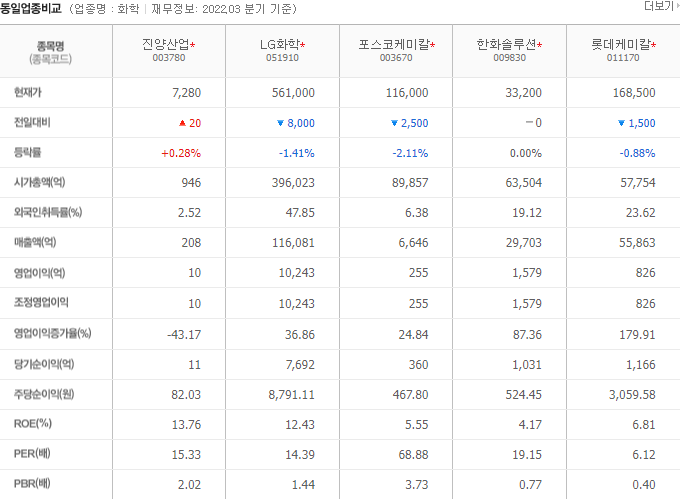680x500 pixels.
Task: Click LG화학 current price 561,000
Action: tap(293, 93)
